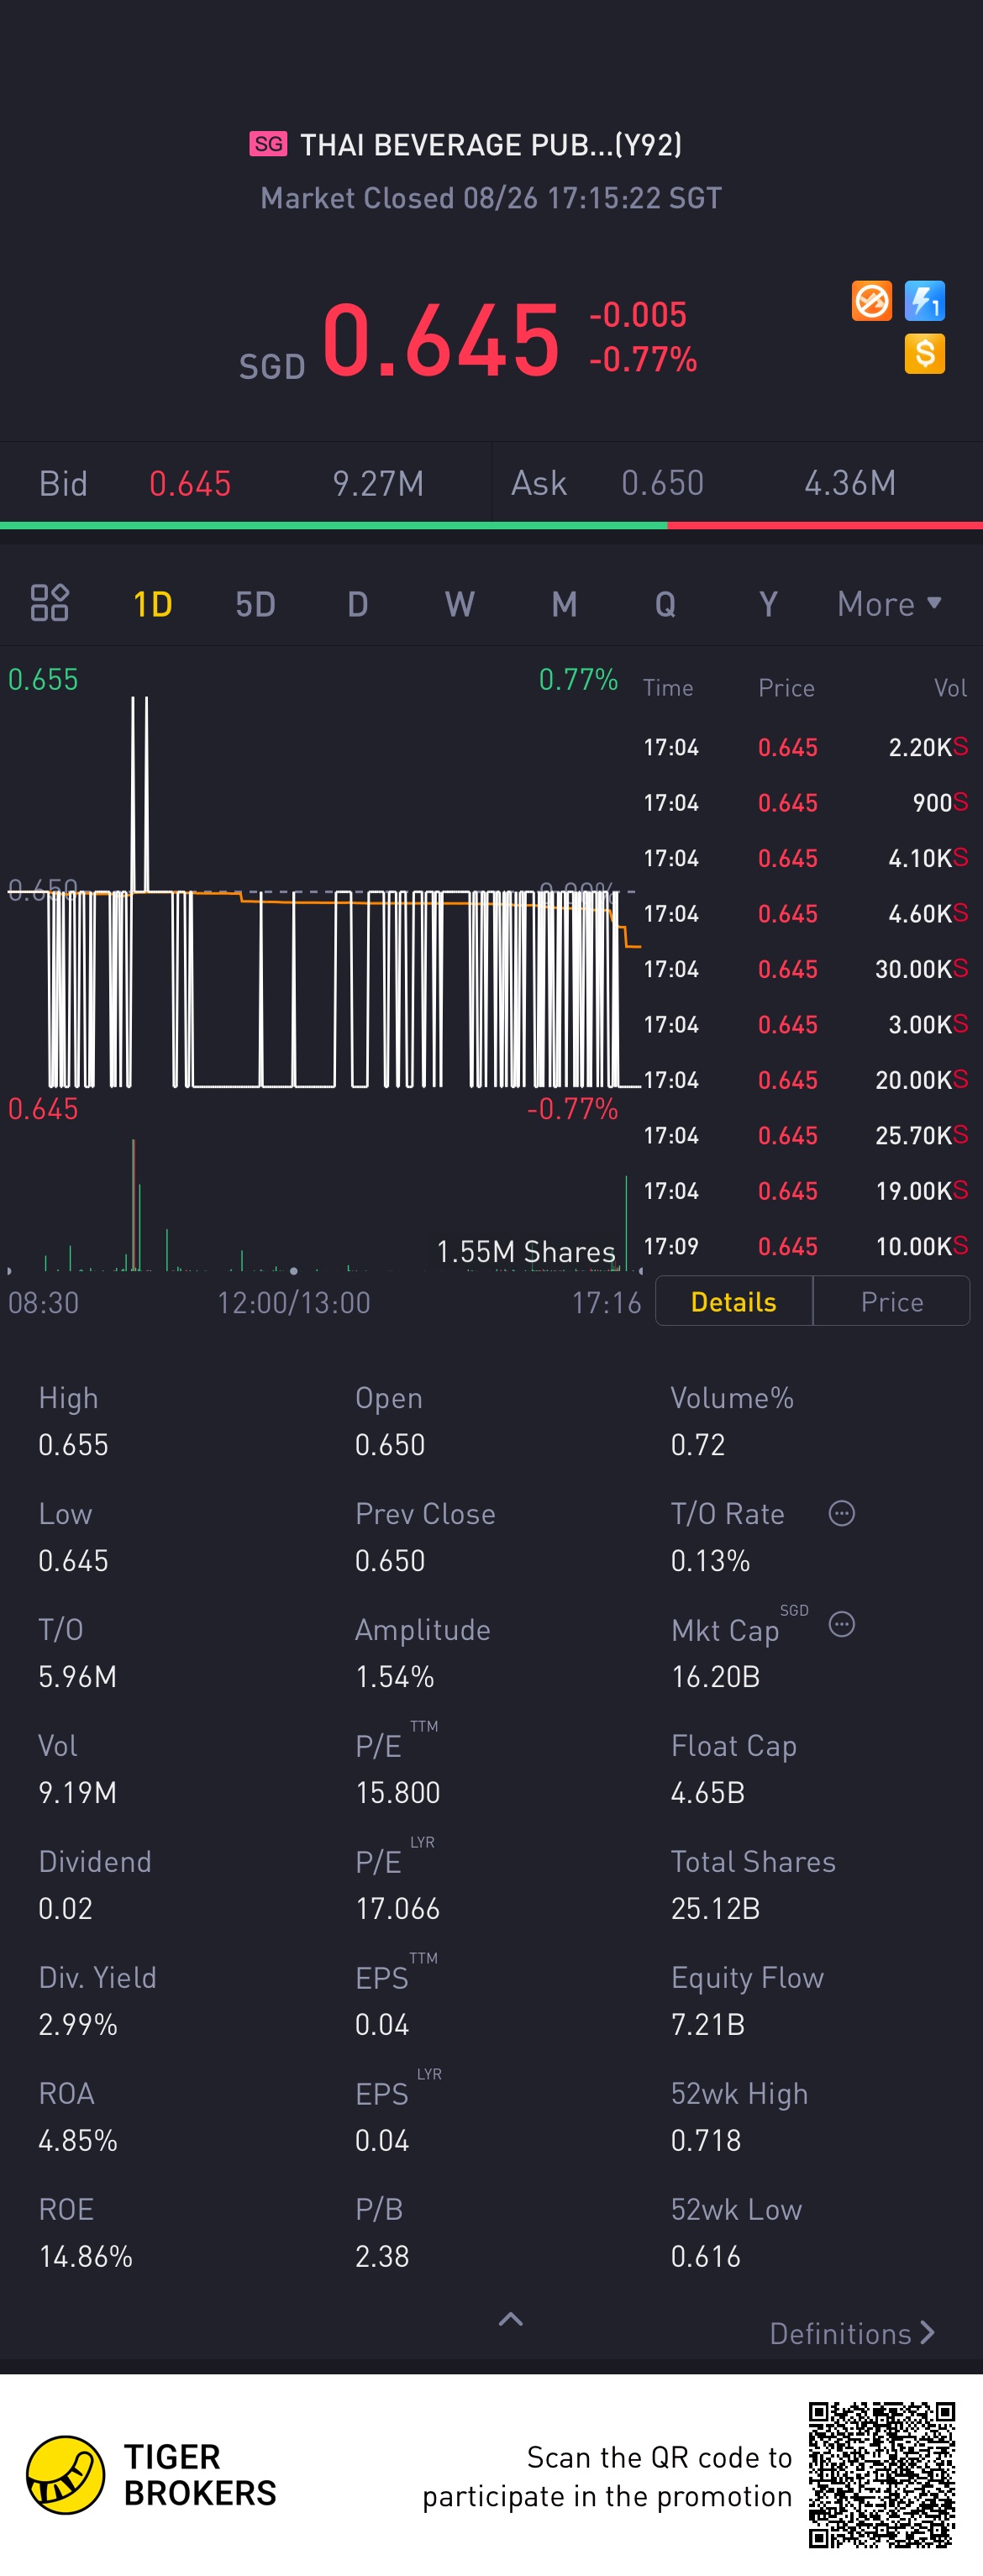Image resolution: width=983 pixels, height=2576 pixels.
Task: Tap the red ask portion of ratio bar
Action: coord(825,525)
